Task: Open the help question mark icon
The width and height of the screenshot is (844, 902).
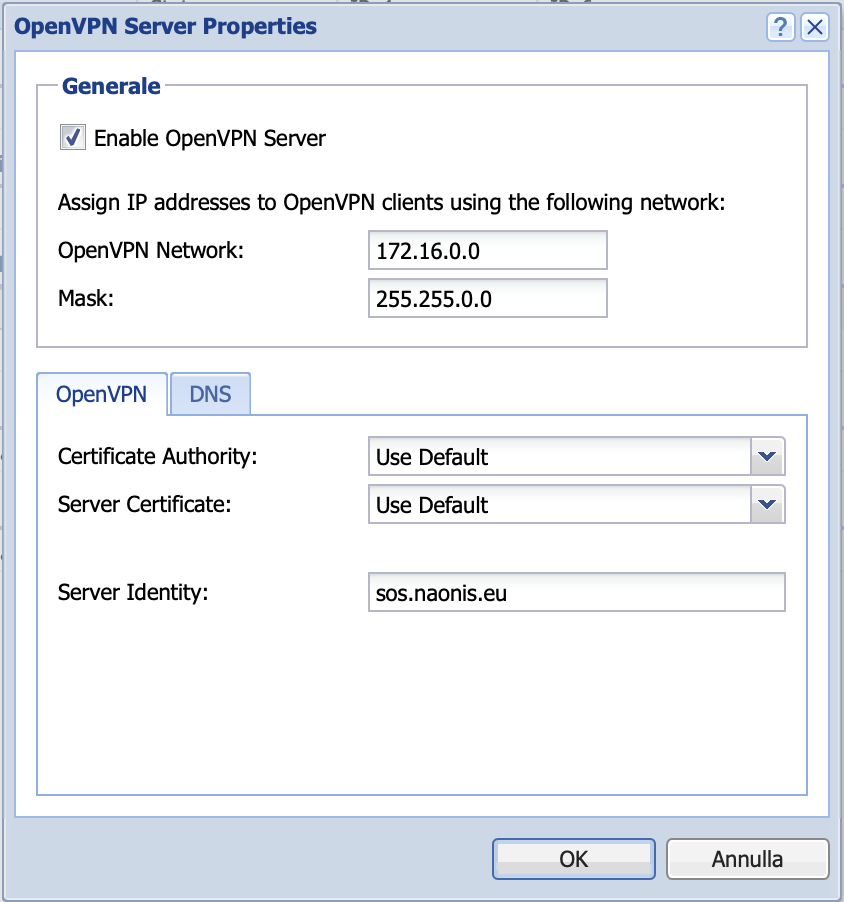Action: [781, 27]
